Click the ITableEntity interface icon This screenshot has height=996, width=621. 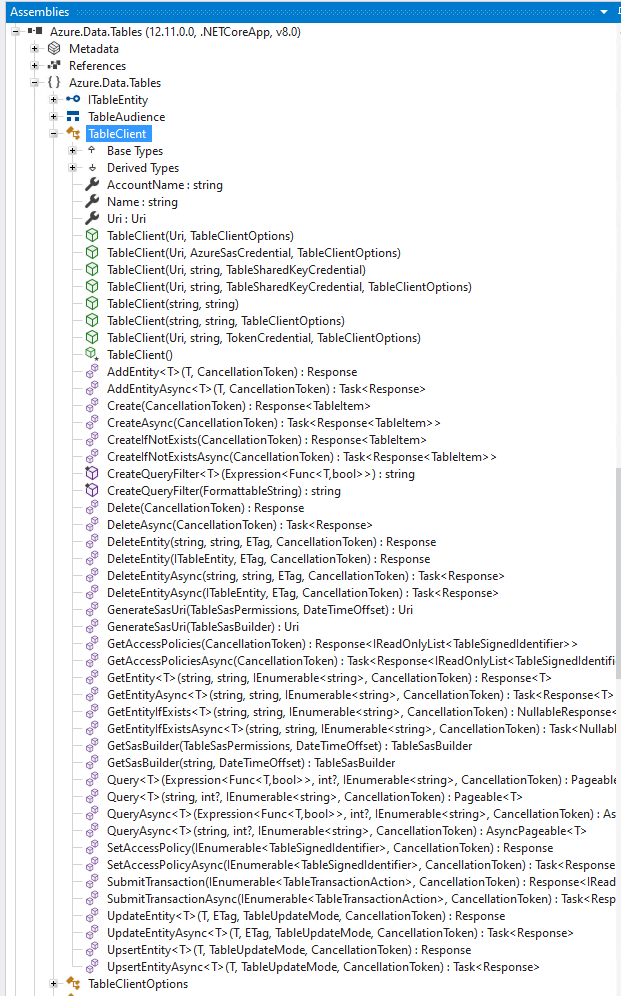coord(73,100)
